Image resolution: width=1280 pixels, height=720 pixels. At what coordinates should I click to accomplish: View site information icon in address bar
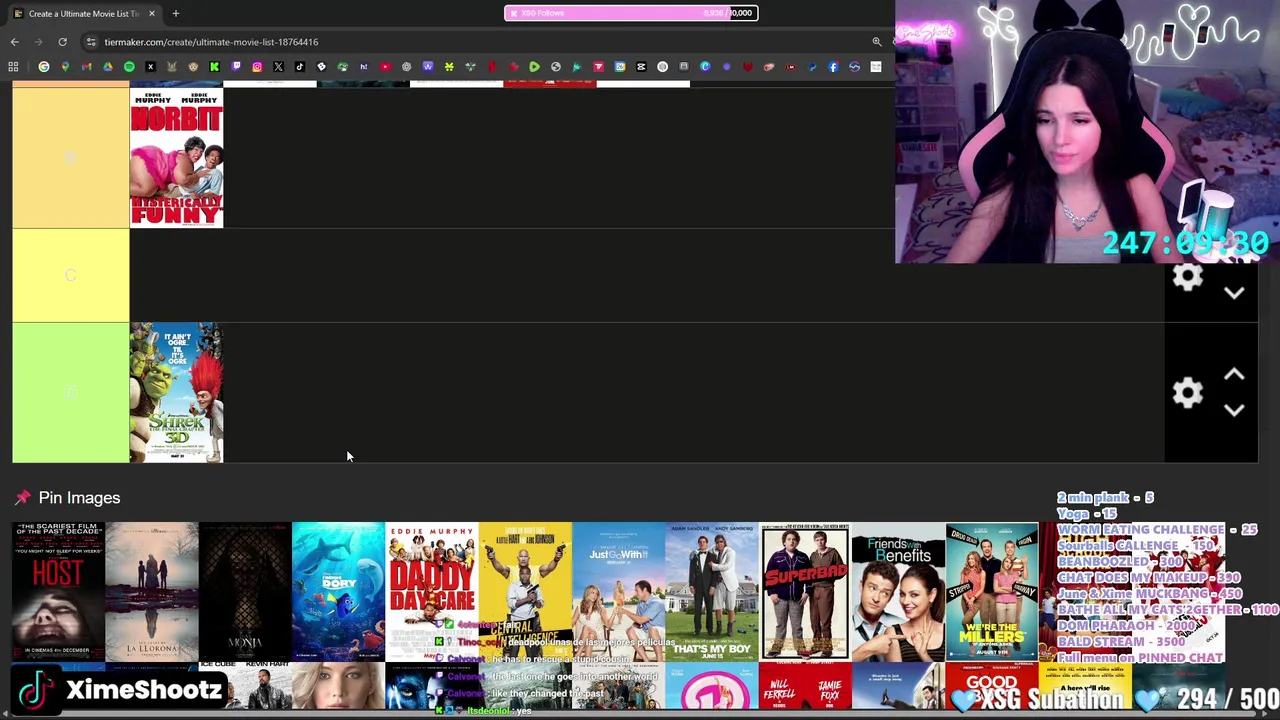[x=91, y=42]
